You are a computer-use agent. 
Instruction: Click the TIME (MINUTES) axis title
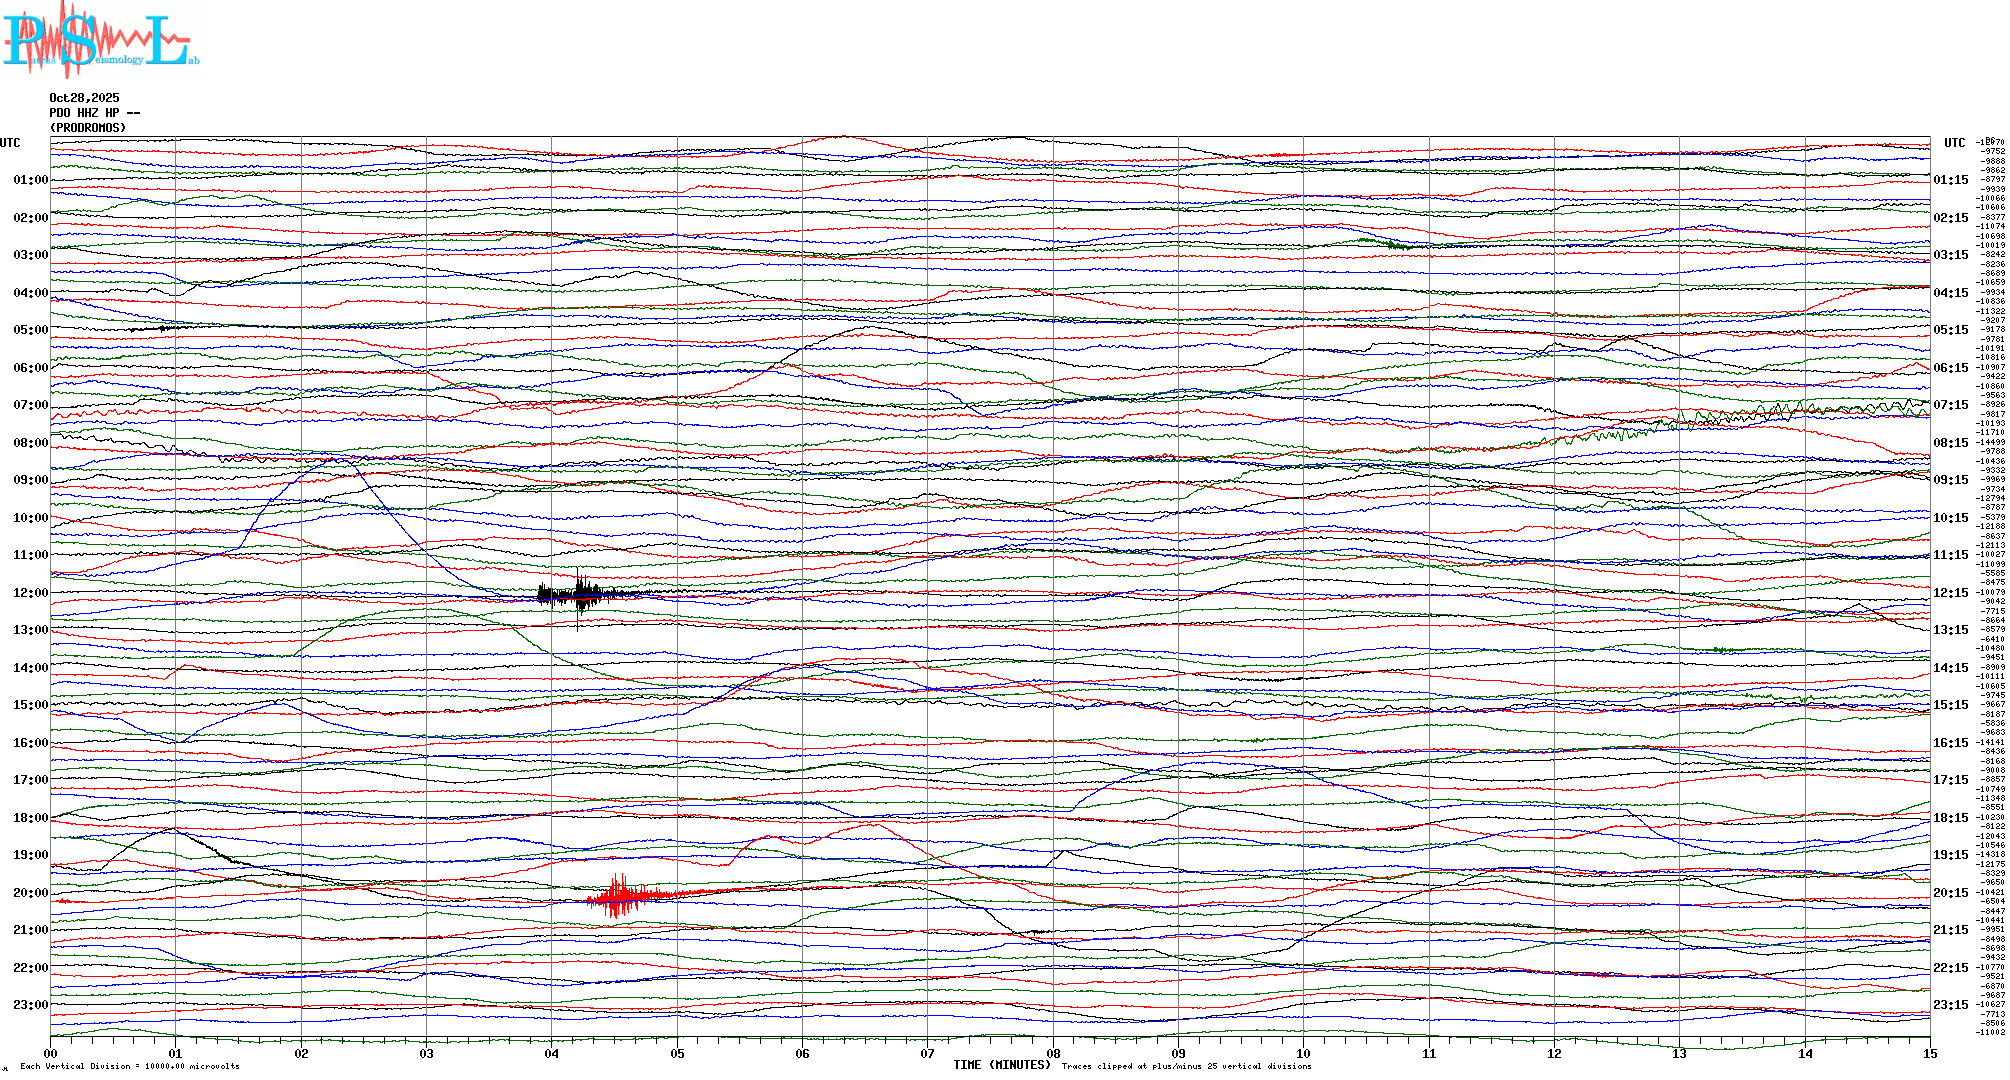click(x=1001, y=1065)
